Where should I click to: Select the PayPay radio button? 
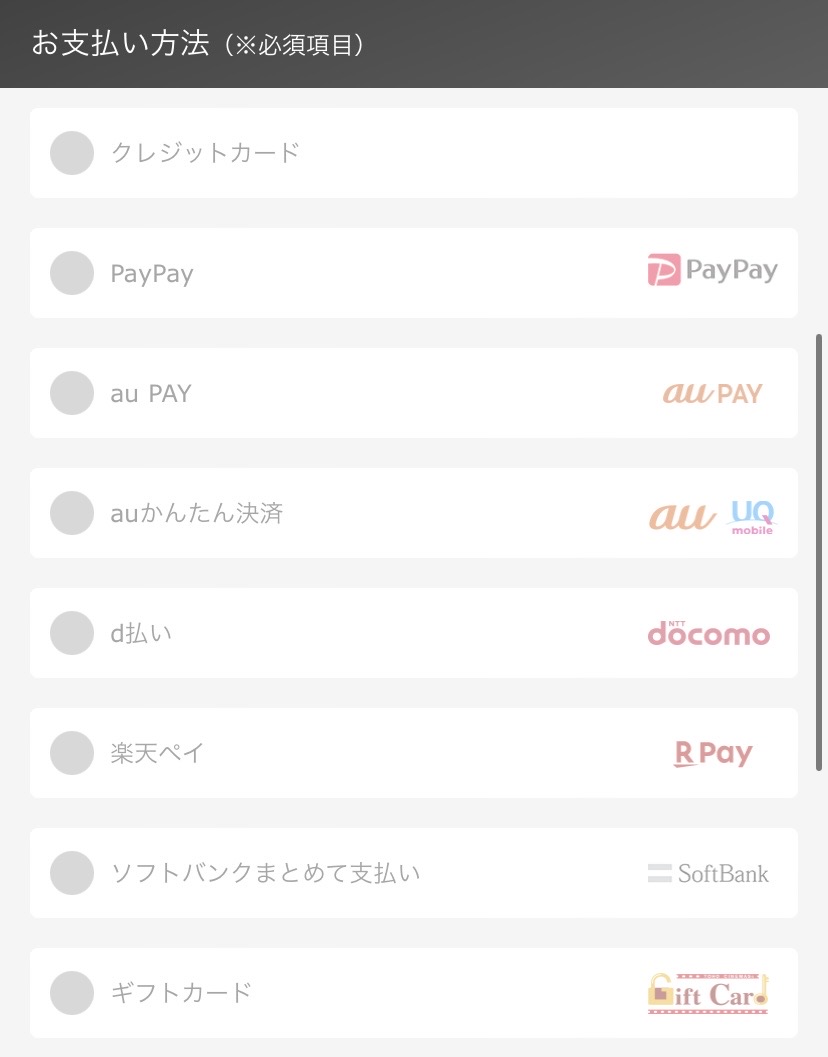[71, 273]
